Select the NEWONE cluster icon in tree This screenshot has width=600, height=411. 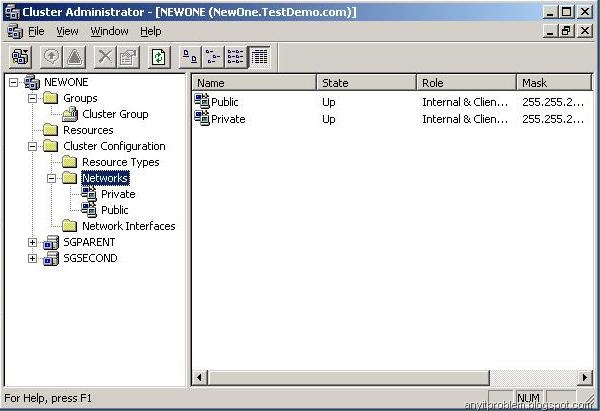[32, 82]
